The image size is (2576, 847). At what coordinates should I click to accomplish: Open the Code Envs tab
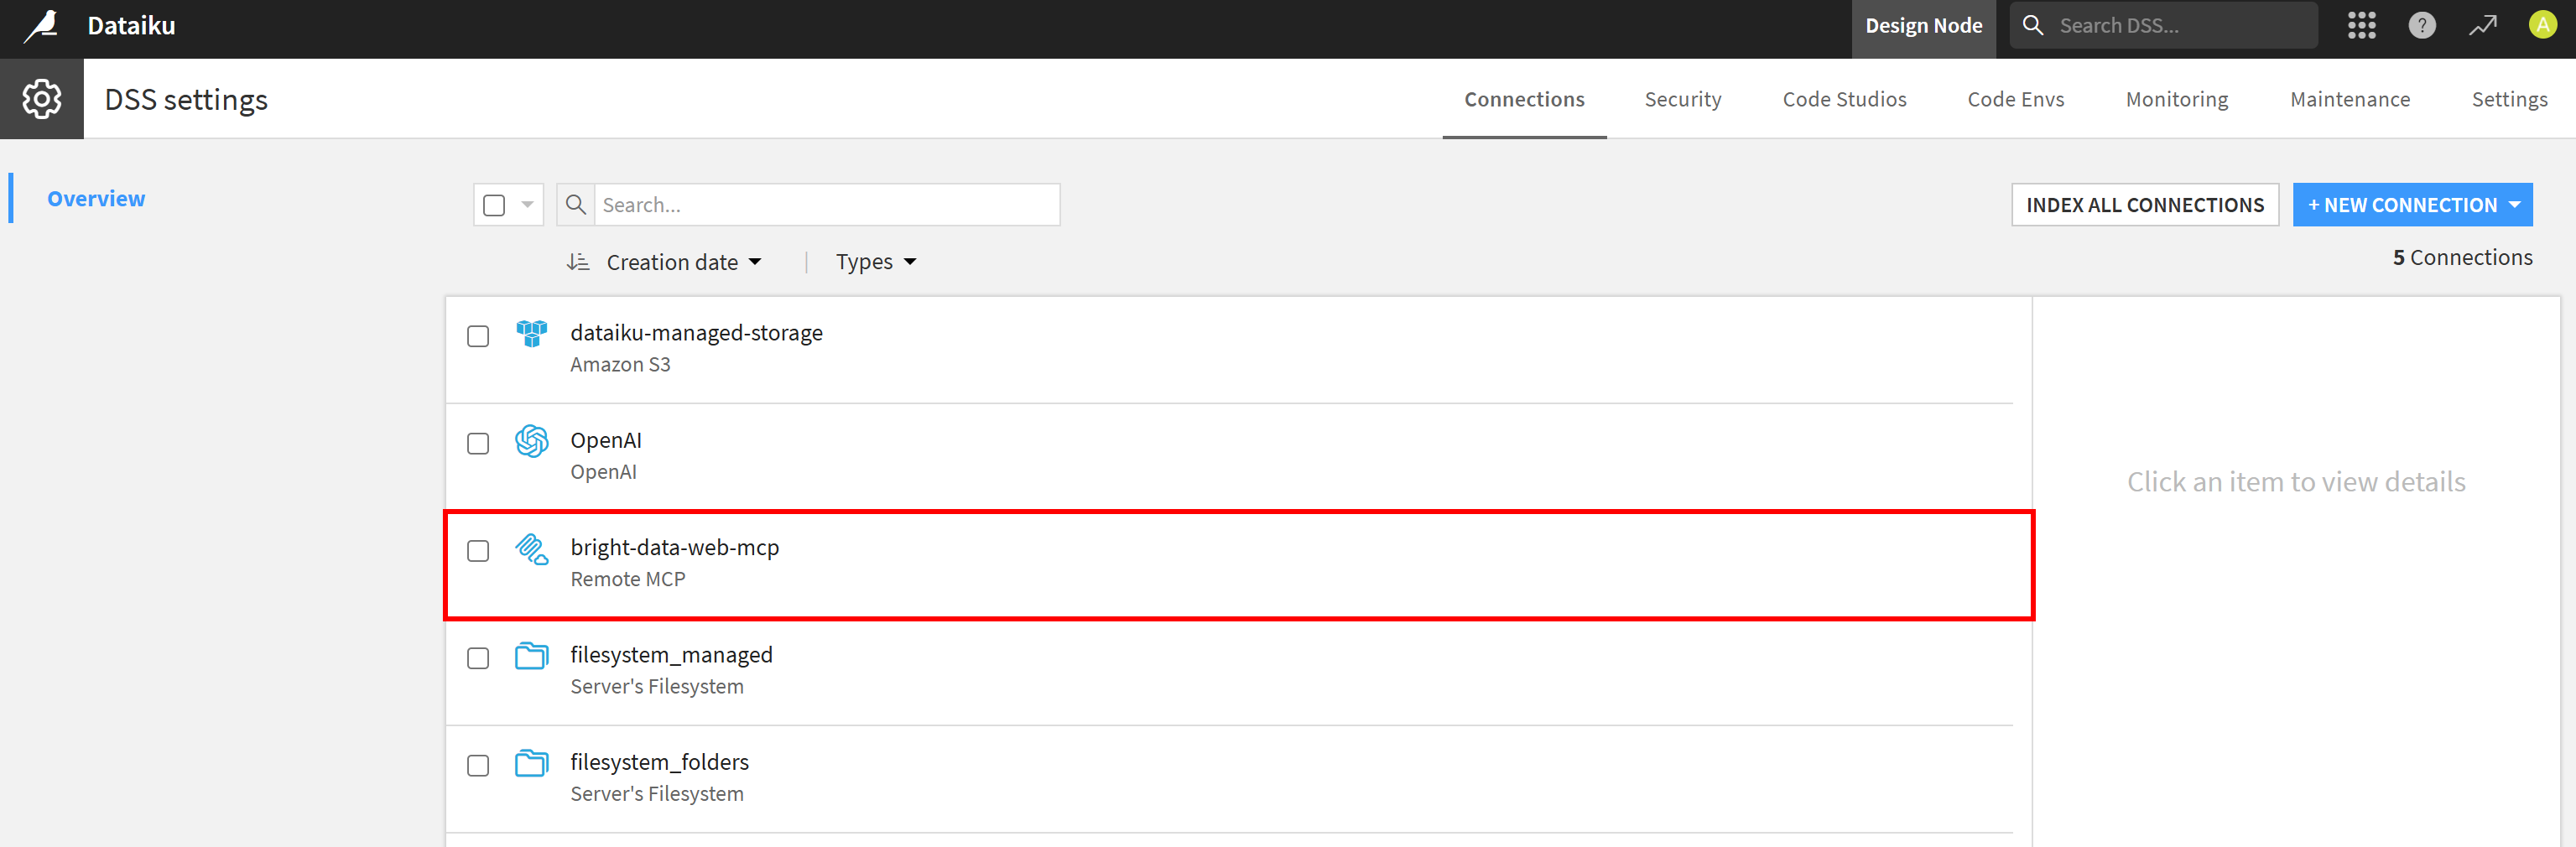pyautogui.click(x=2015, y=99)
